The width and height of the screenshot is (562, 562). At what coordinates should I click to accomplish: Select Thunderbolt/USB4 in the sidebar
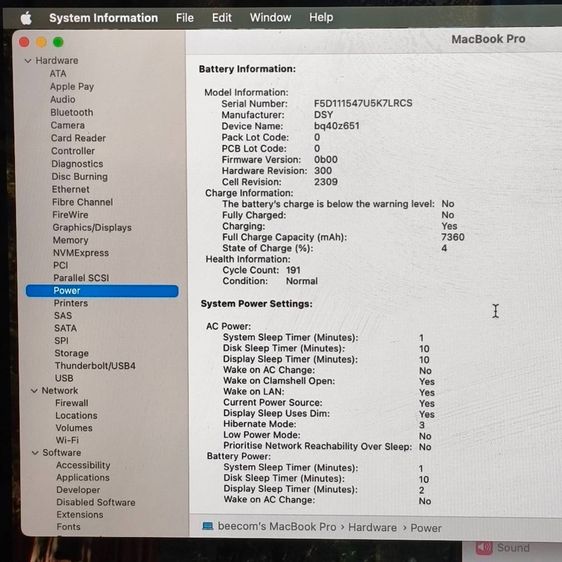(95, 366)
